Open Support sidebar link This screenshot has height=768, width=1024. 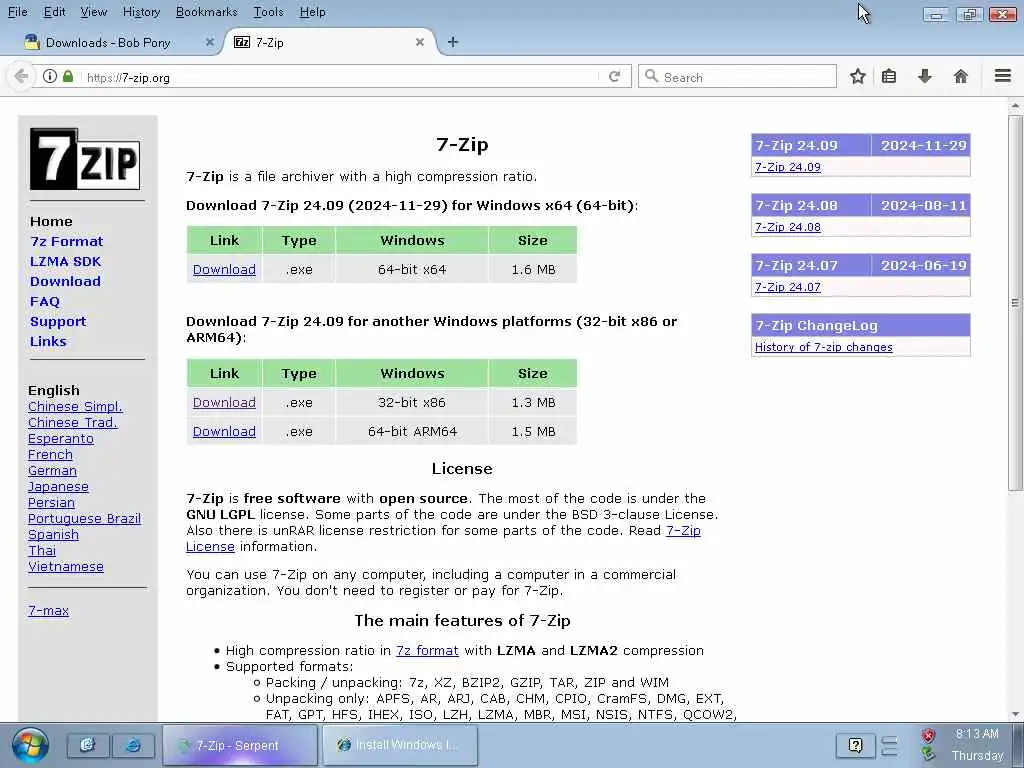coord(57,321)
